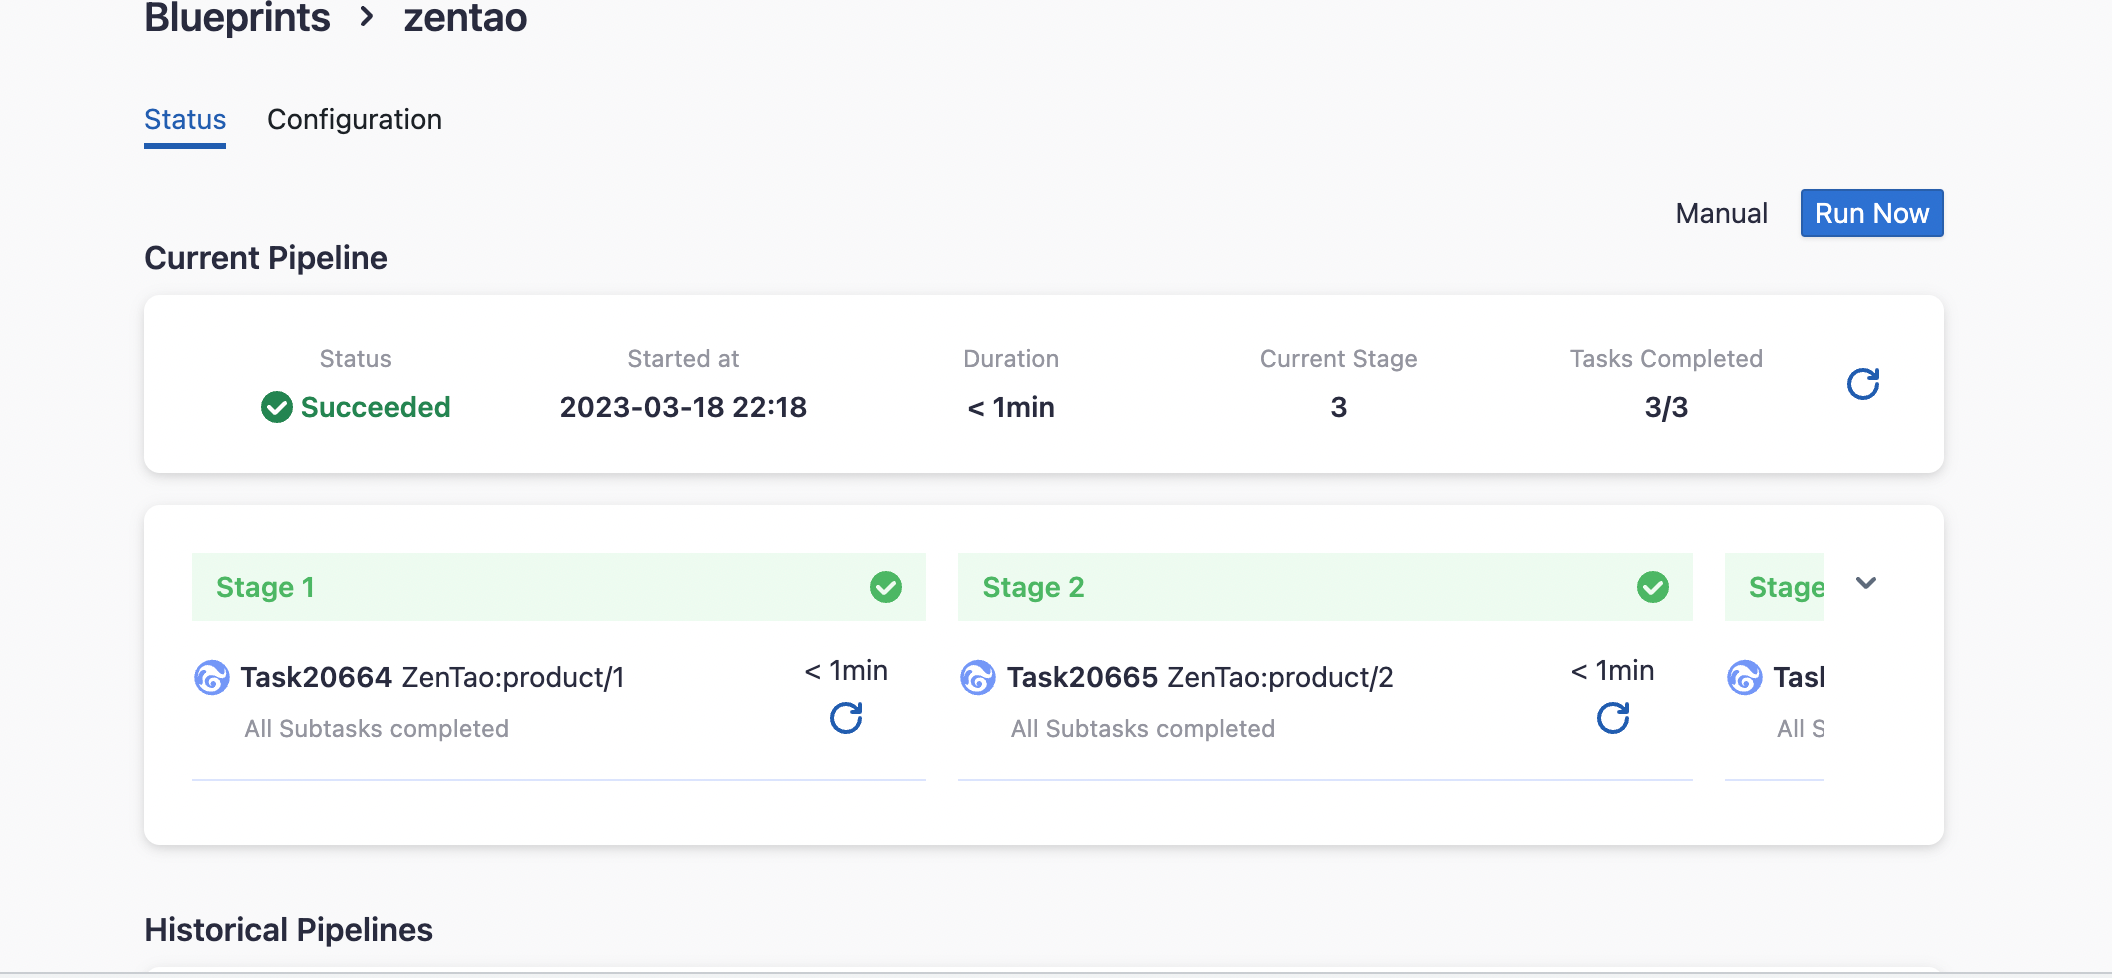
Task: Click the Manual sync frequency label
Action: click(x=1721, y=213)
